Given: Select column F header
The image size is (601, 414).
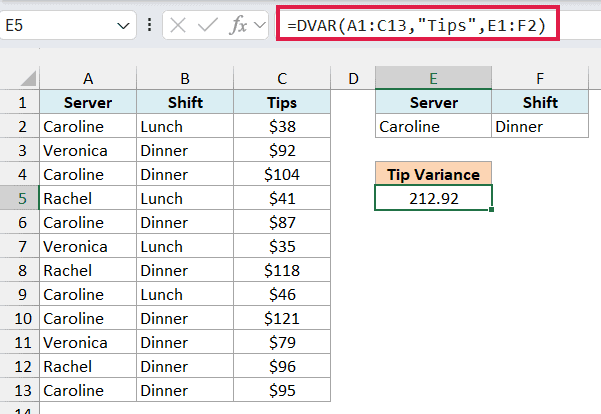Looking at the screenshot, I should point(540,79).
